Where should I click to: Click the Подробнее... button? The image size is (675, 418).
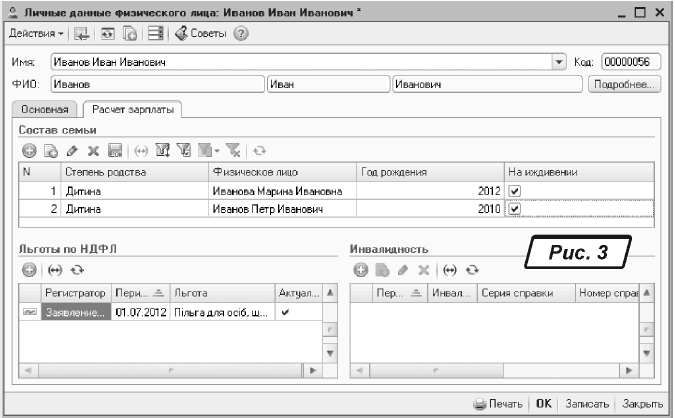click(x=623, y=84)
